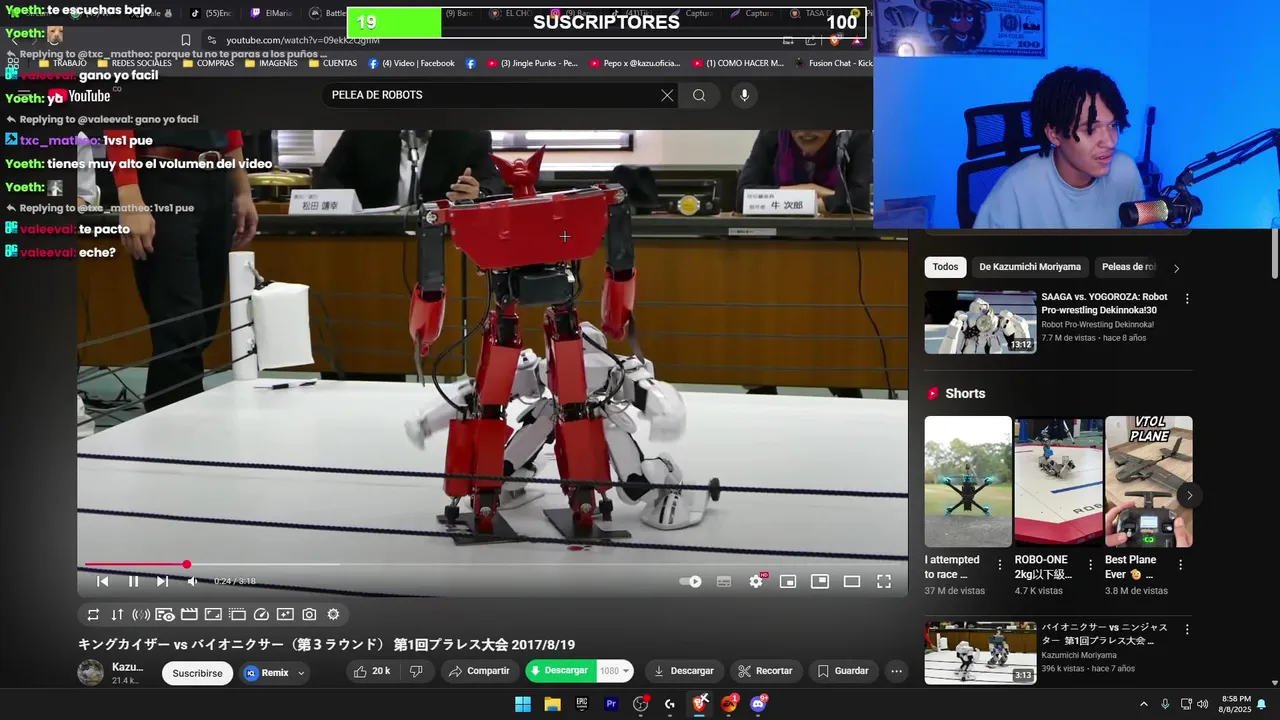Viewport: 1280px width, 720px height.
Task: Click the volume booster enhancer icon
Action: [141, 615]
